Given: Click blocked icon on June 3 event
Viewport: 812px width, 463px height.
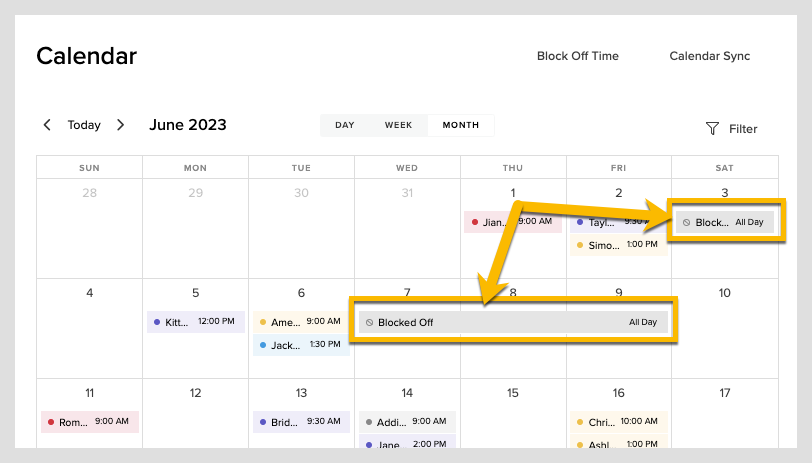Looking at the screenshot, I should (x=686, y=222).
